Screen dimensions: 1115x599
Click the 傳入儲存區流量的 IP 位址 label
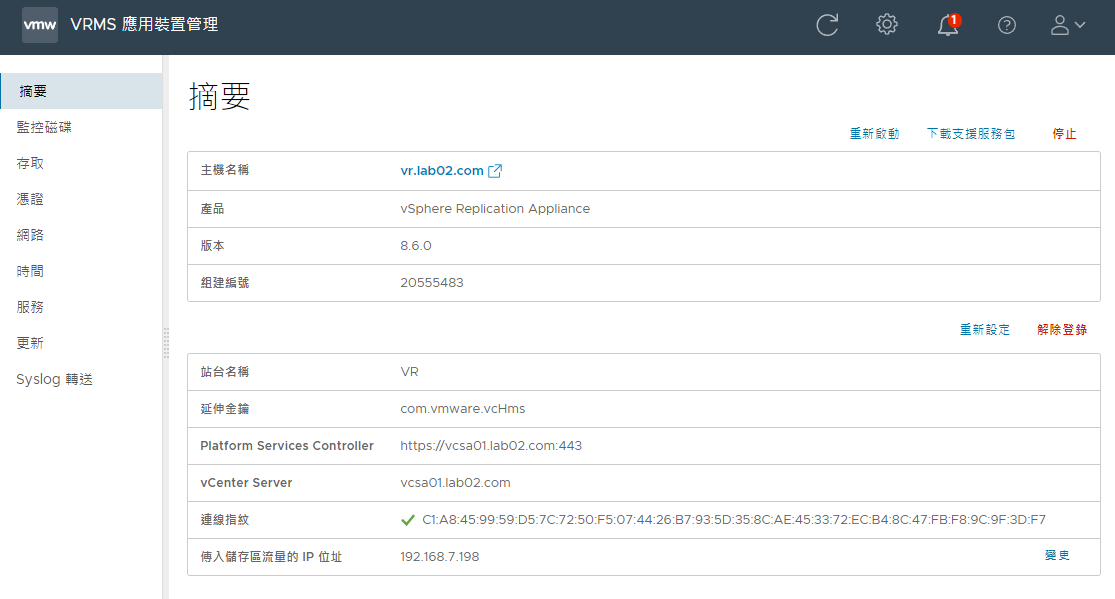pos(271,557)
